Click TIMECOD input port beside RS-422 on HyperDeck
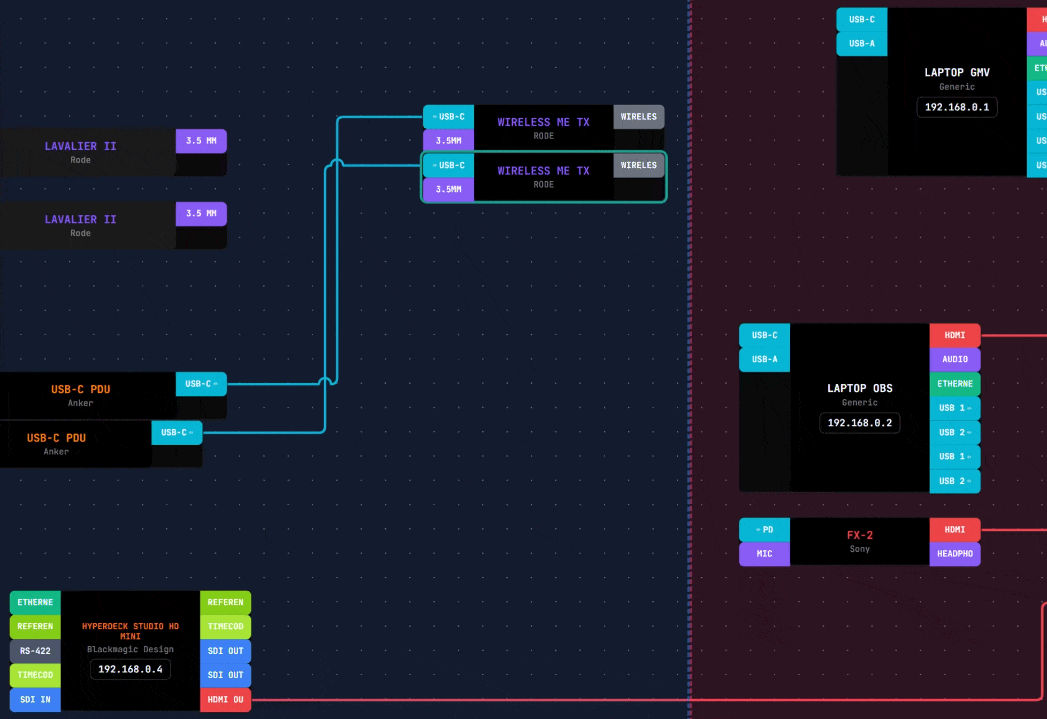The image size is (1047, 719). pos(35,675)
